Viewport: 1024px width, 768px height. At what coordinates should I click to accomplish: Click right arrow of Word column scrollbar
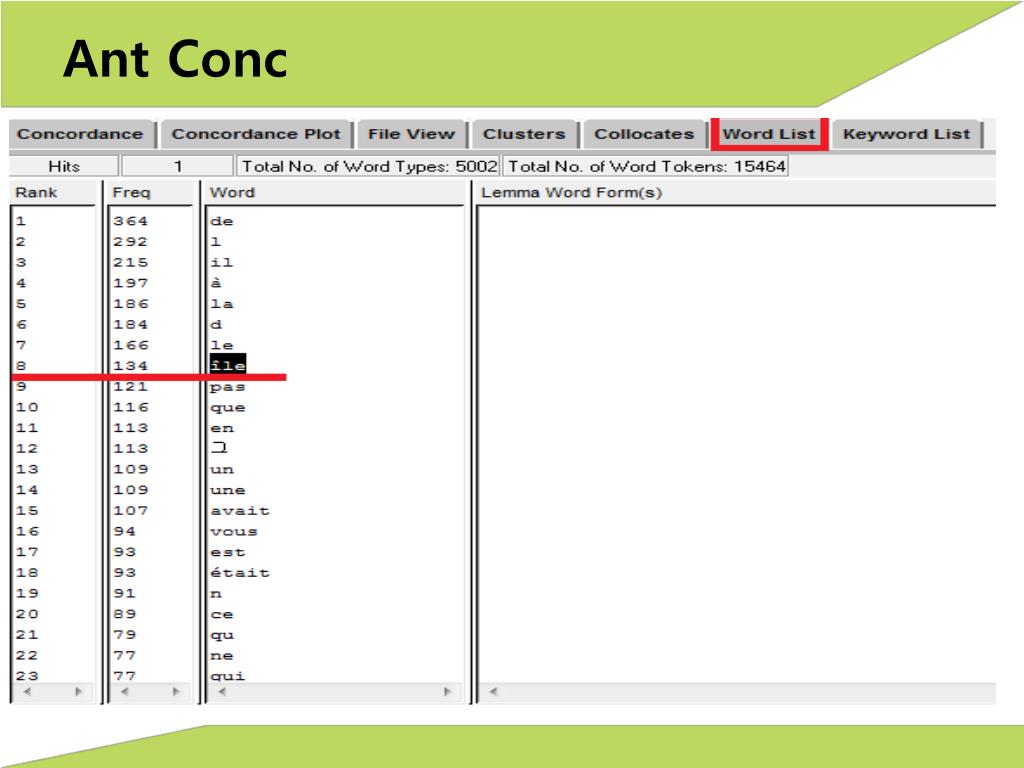[x=447, y=692]
